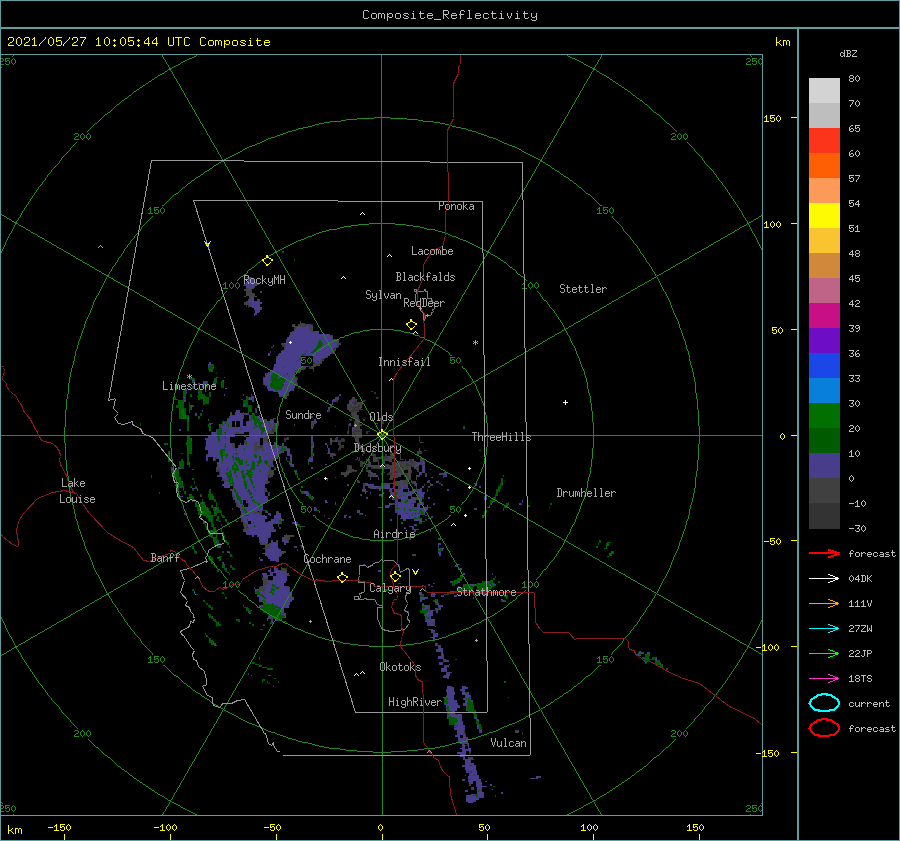This screenshot has width=900, height=841.
Task: Click the yellow diamond marker near RockyMH
Action: tap(267, 261)
